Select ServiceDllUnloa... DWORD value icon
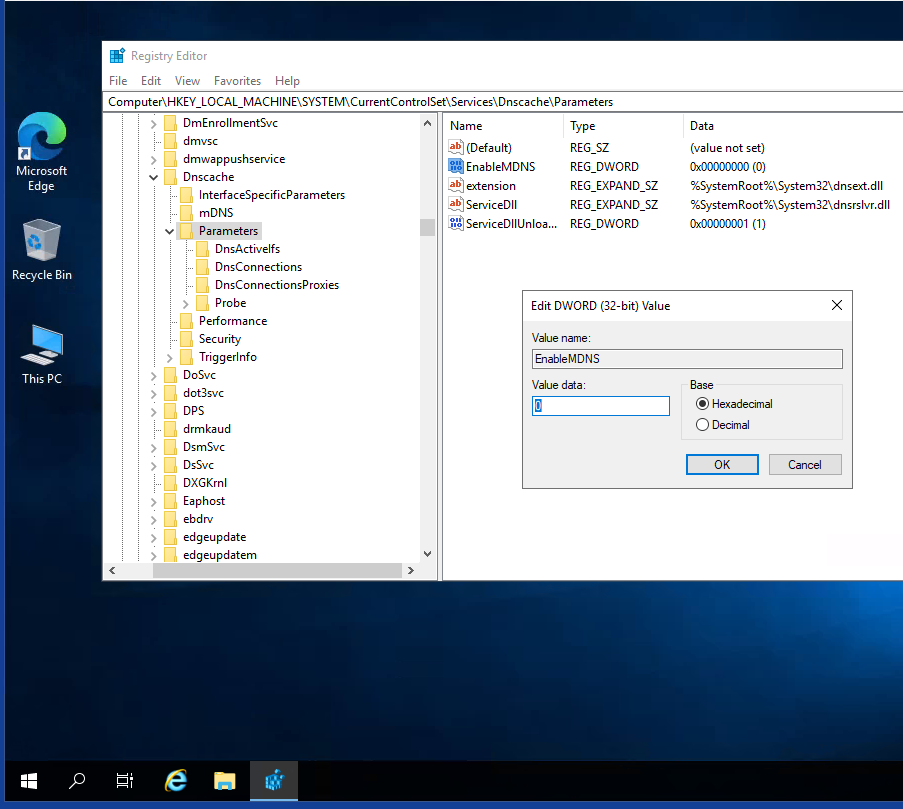 tap(456, 223)
